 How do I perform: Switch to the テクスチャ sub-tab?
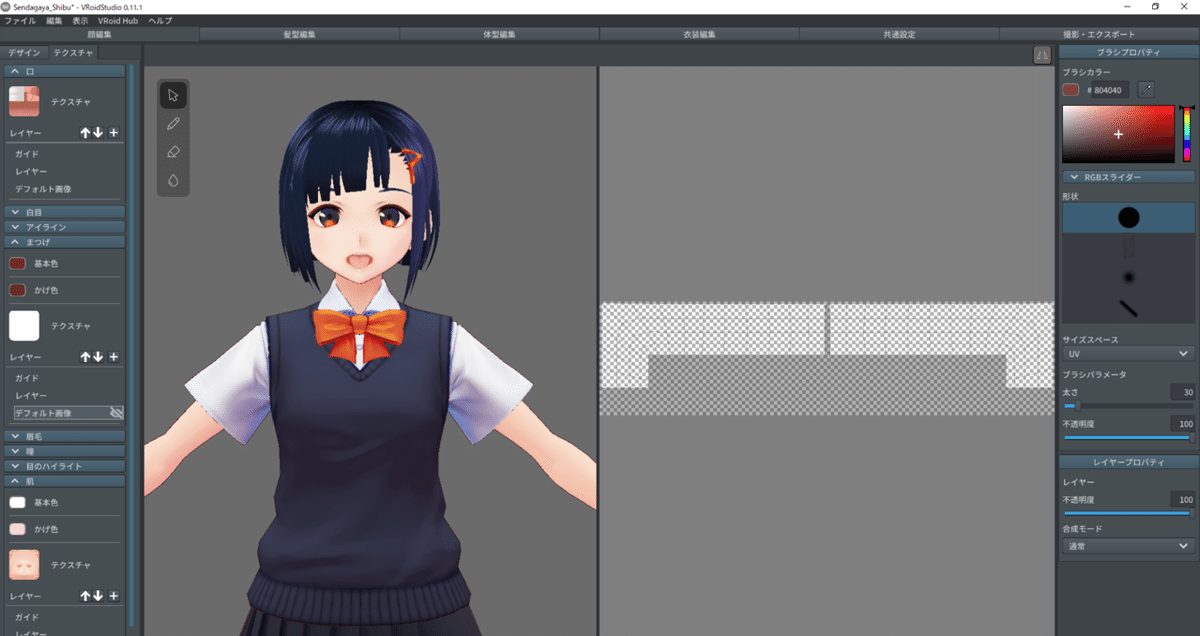click(x=73, y=52)
